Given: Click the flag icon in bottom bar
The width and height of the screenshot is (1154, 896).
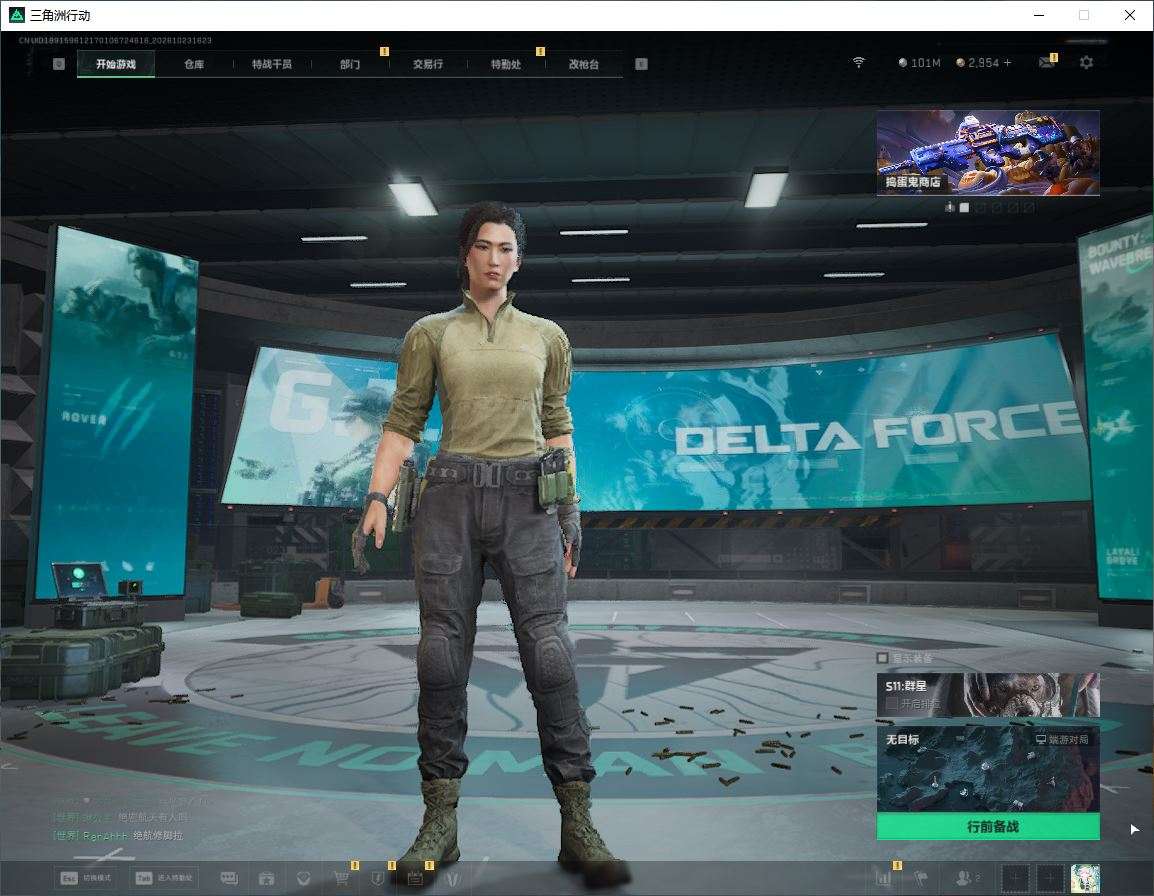Looking at the screenshot, I should click(921, 878).
